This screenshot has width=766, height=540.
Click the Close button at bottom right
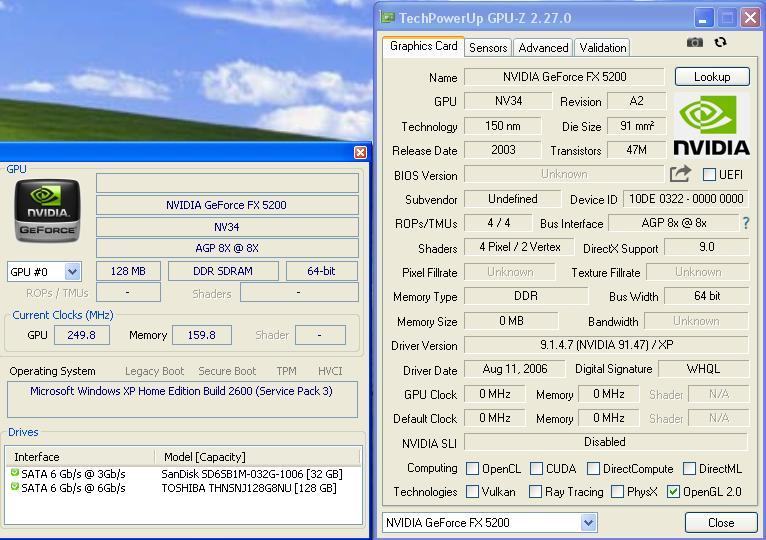coord(720,522)
